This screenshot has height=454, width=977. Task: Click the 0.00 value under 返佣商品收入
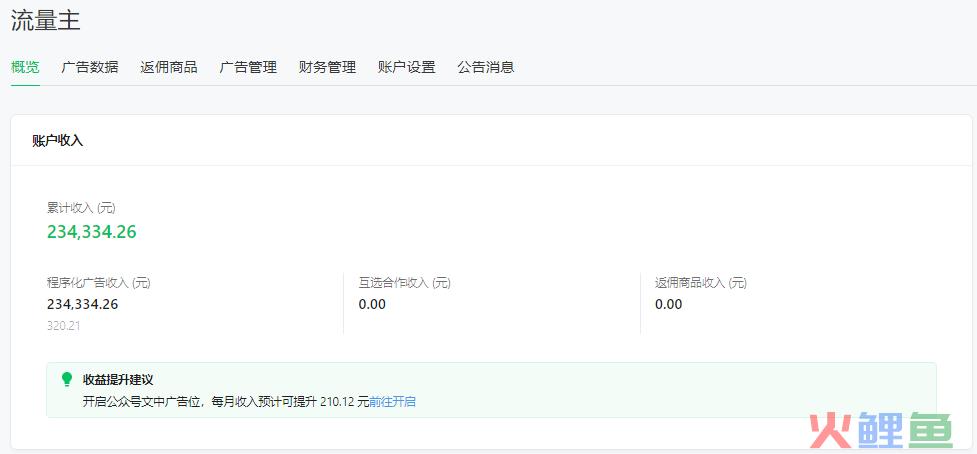point(669,305)
